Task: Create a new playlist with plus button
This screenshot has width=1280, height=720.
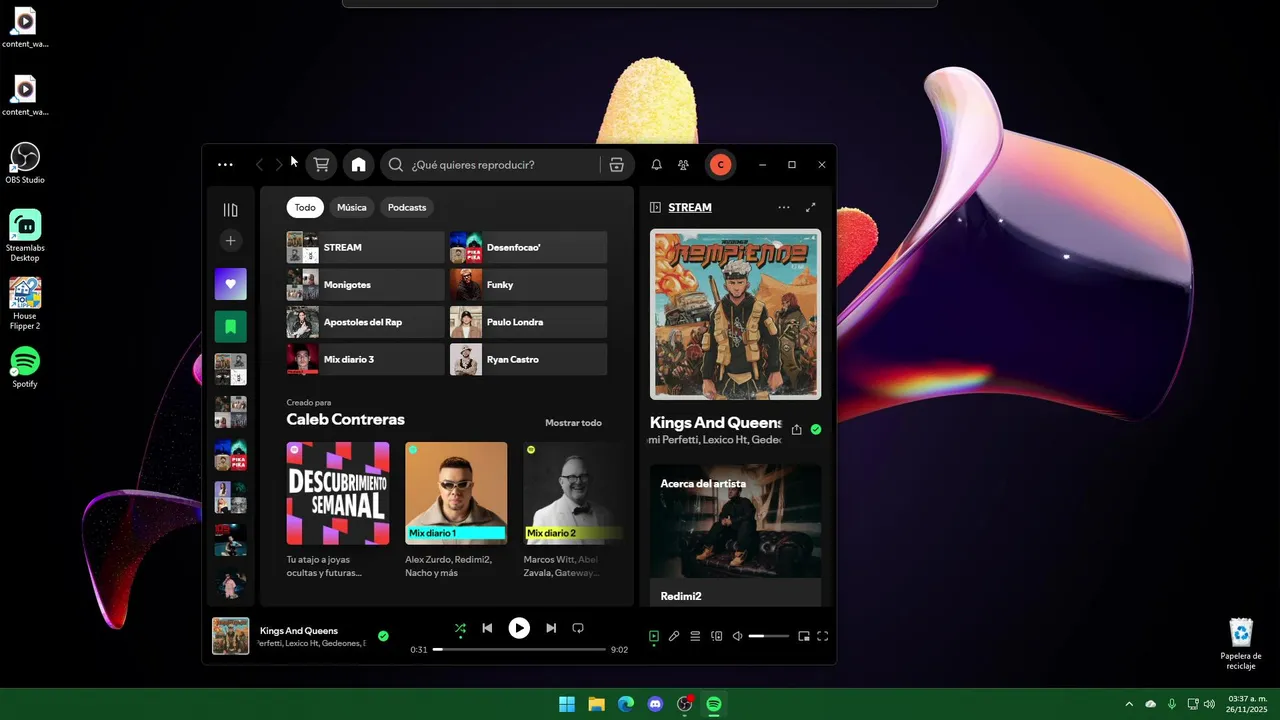Action: pos(230,241)
